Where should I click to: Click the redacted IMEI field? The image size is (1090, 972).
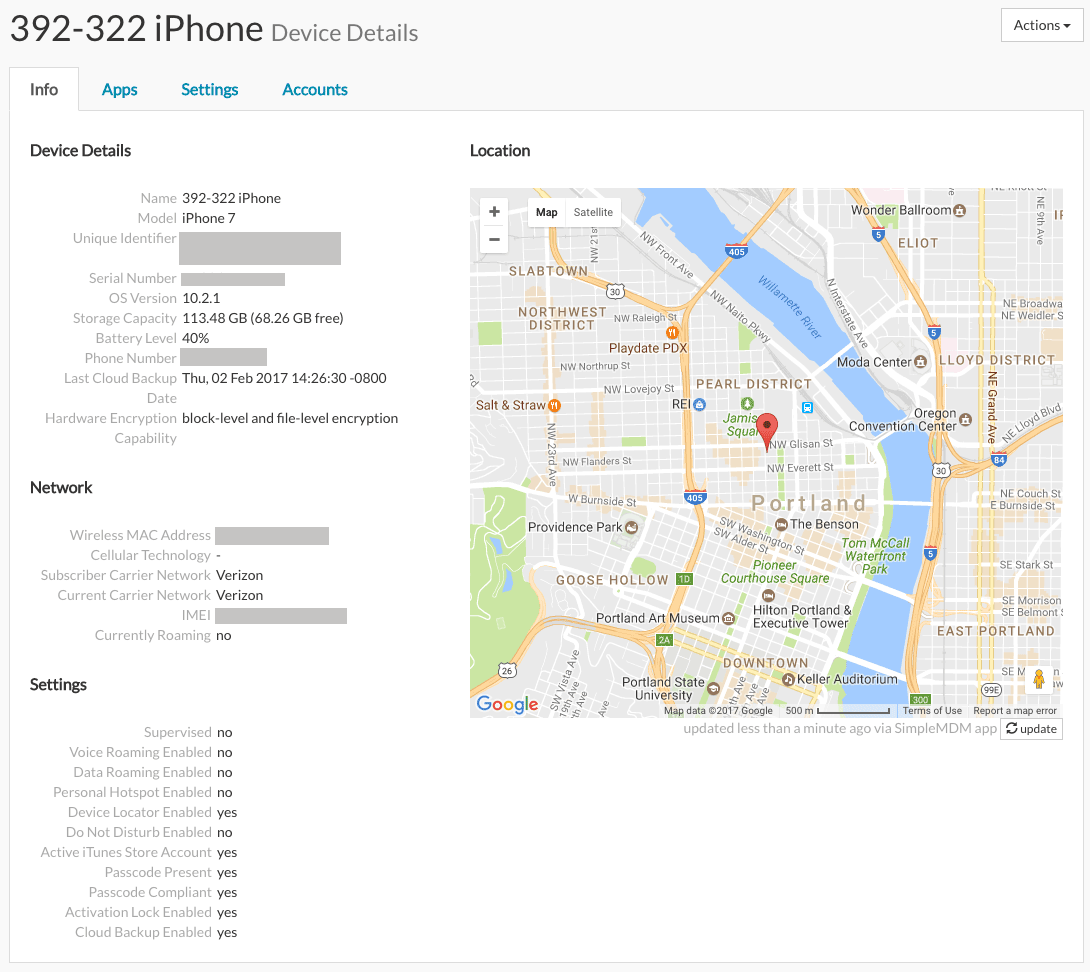[x=281, y=616]
